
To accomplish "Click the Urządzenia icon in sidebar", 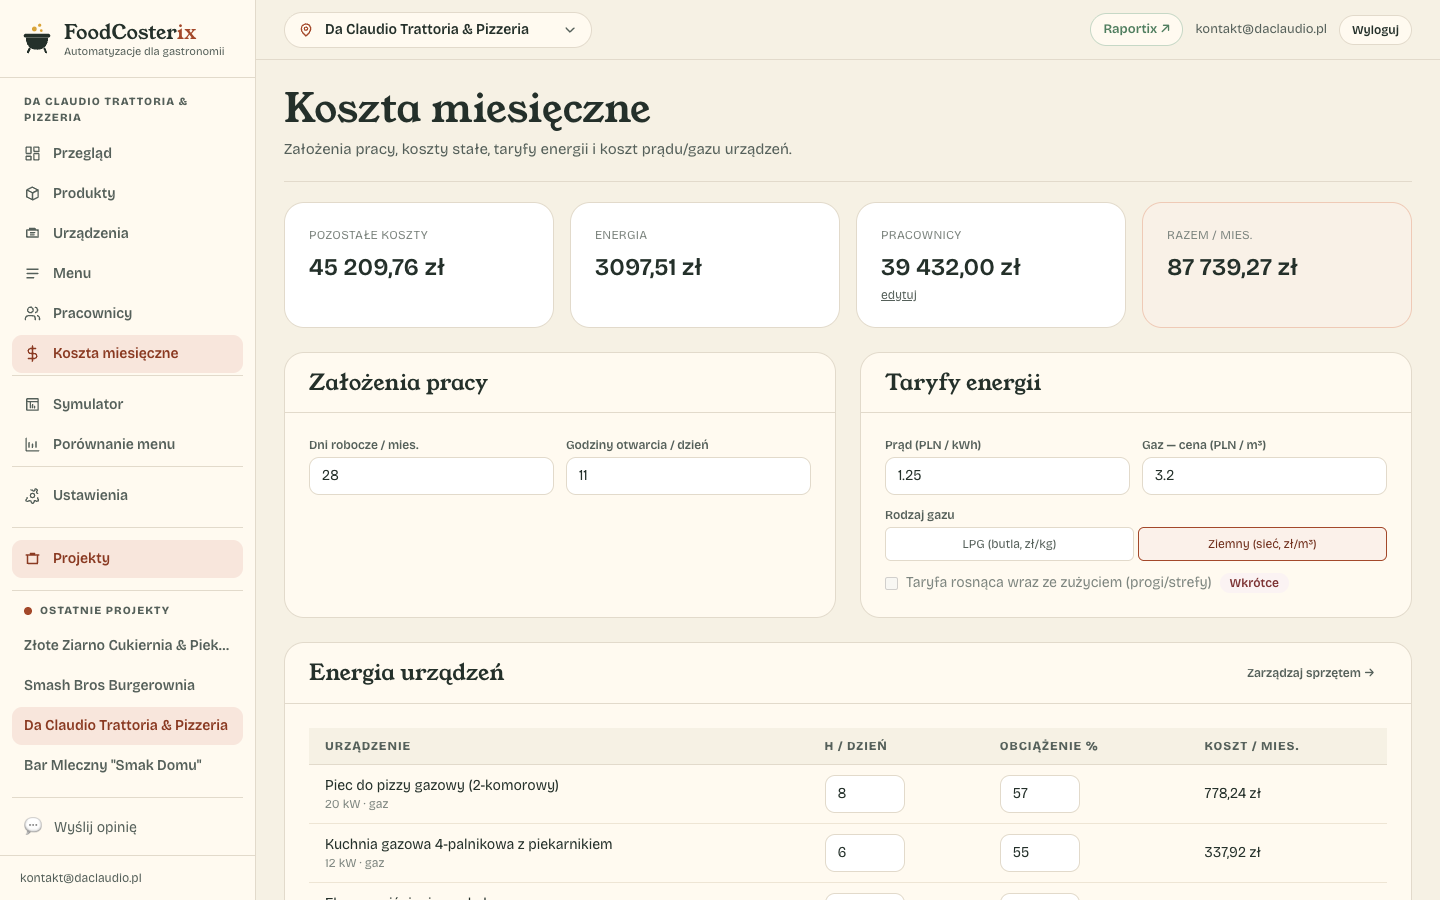I will tap(32, 233).
